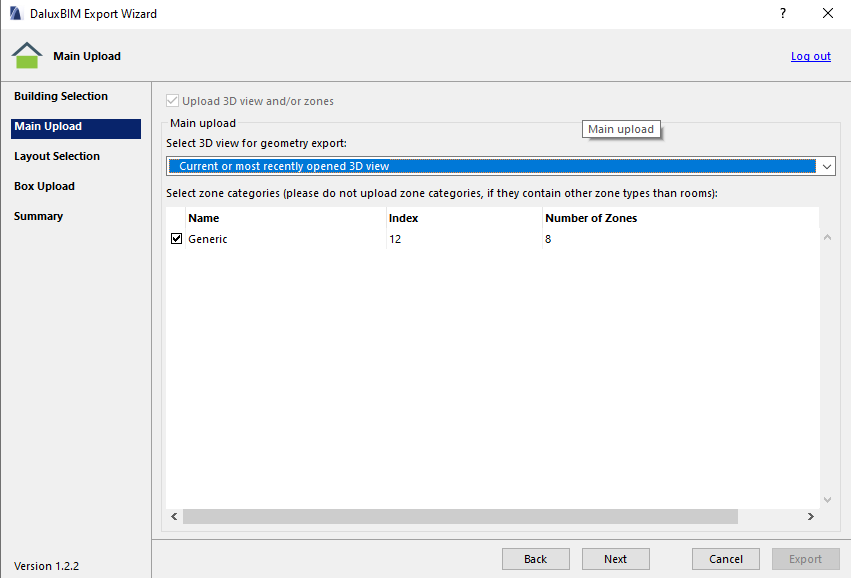Click the help question mark button

pyautogui.click(x=781, y=14)
